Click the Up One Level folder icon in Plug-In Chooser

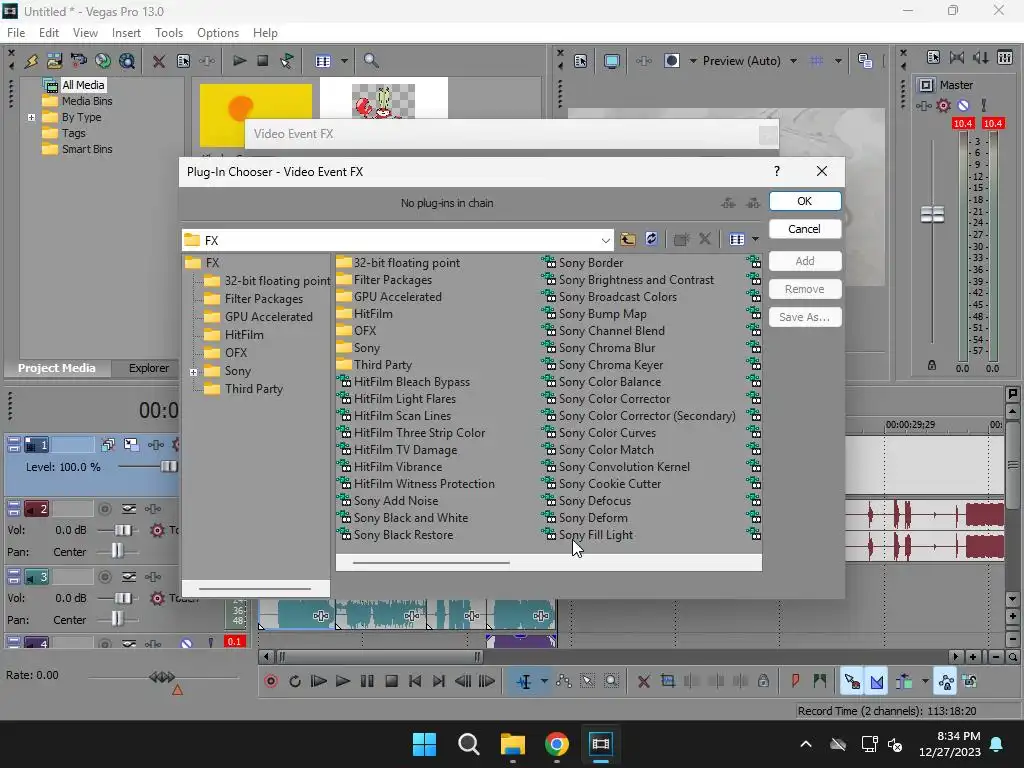coord(628,239)
